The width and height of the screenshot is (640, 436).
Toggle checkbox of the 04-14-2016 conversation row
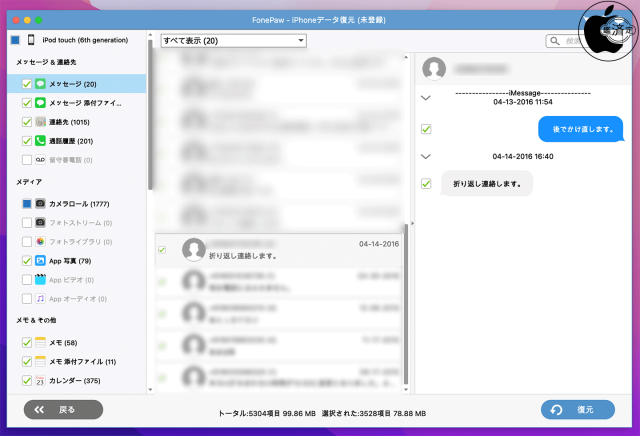(162, 249)
